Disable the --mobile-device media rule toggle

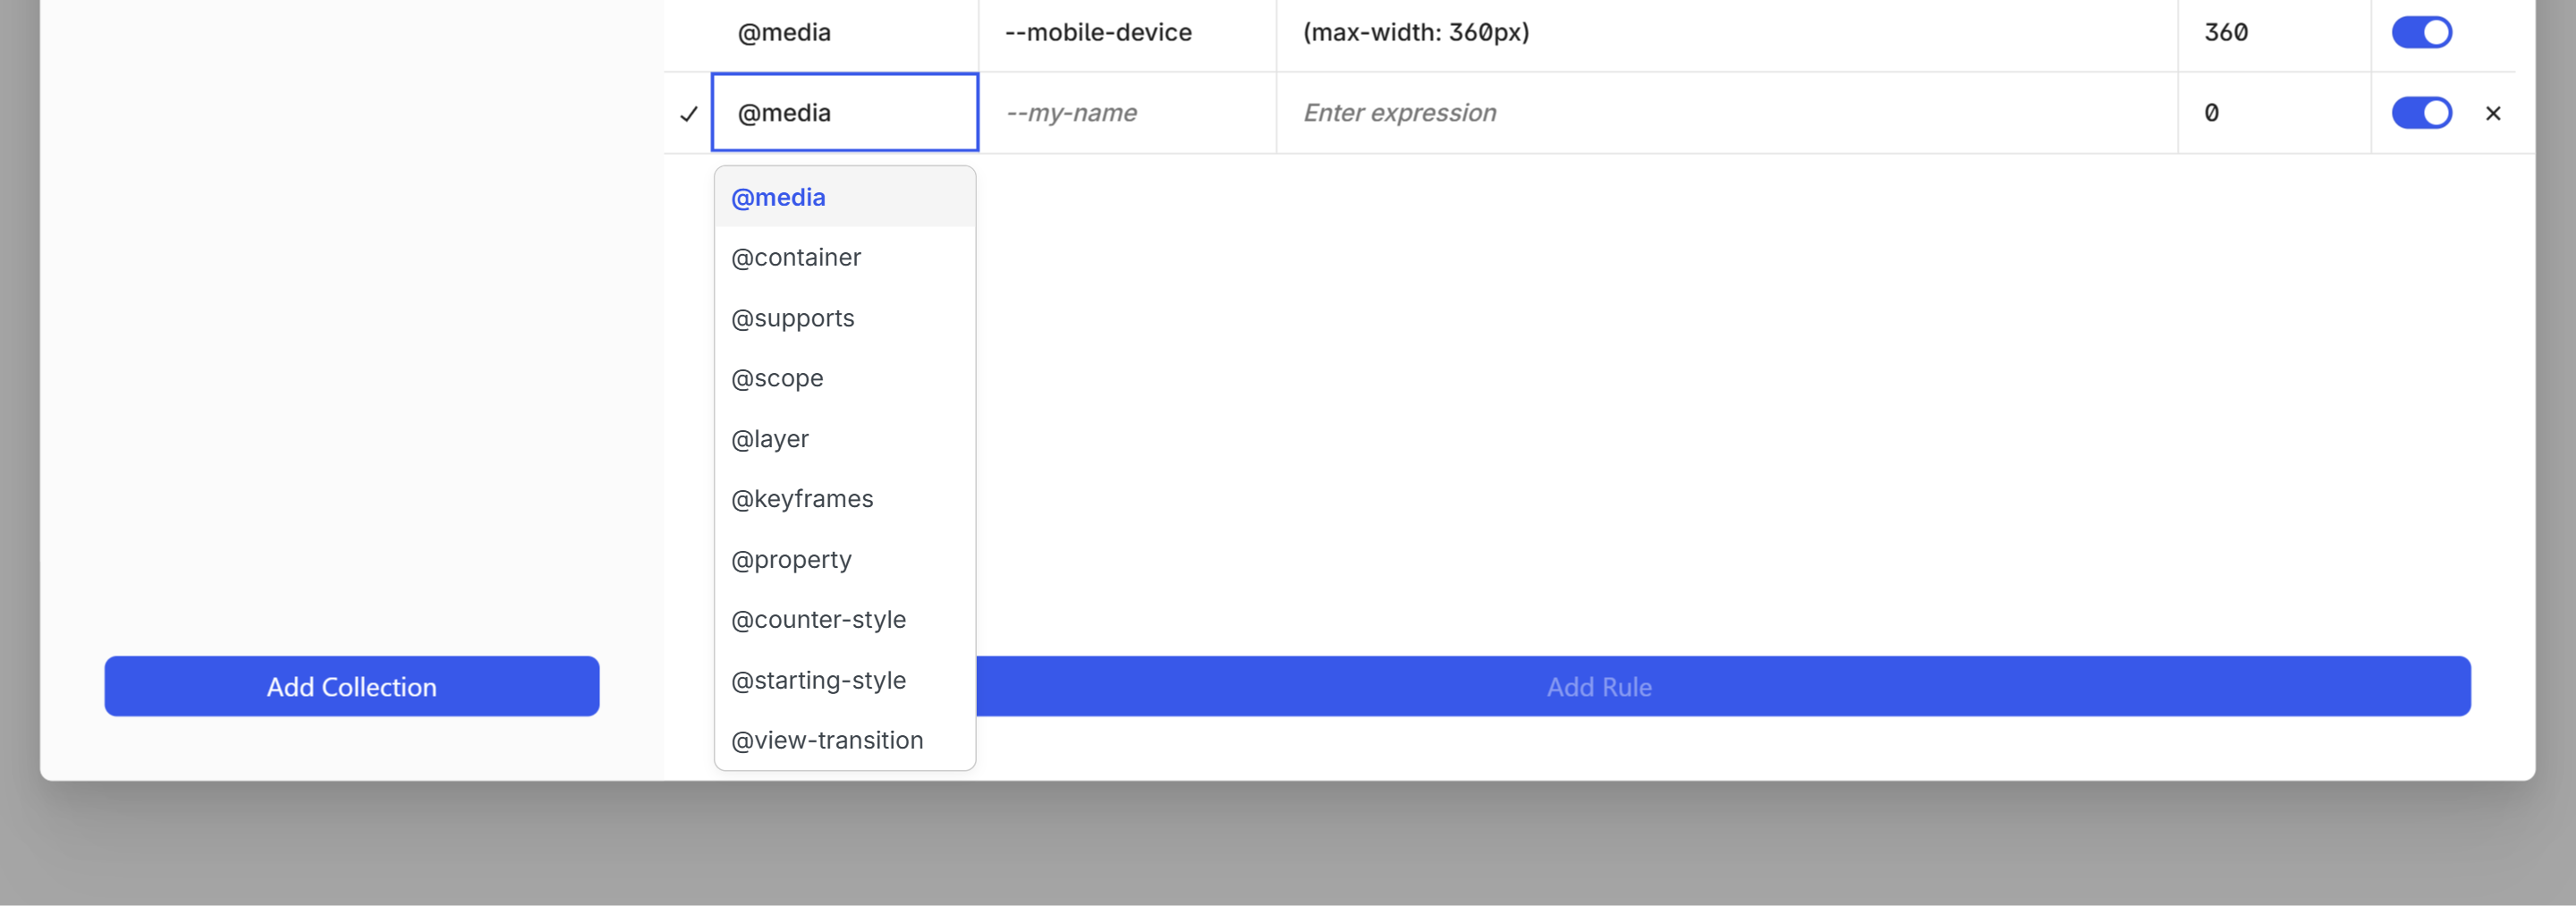pyautogui.click(x=2422, y=32)
